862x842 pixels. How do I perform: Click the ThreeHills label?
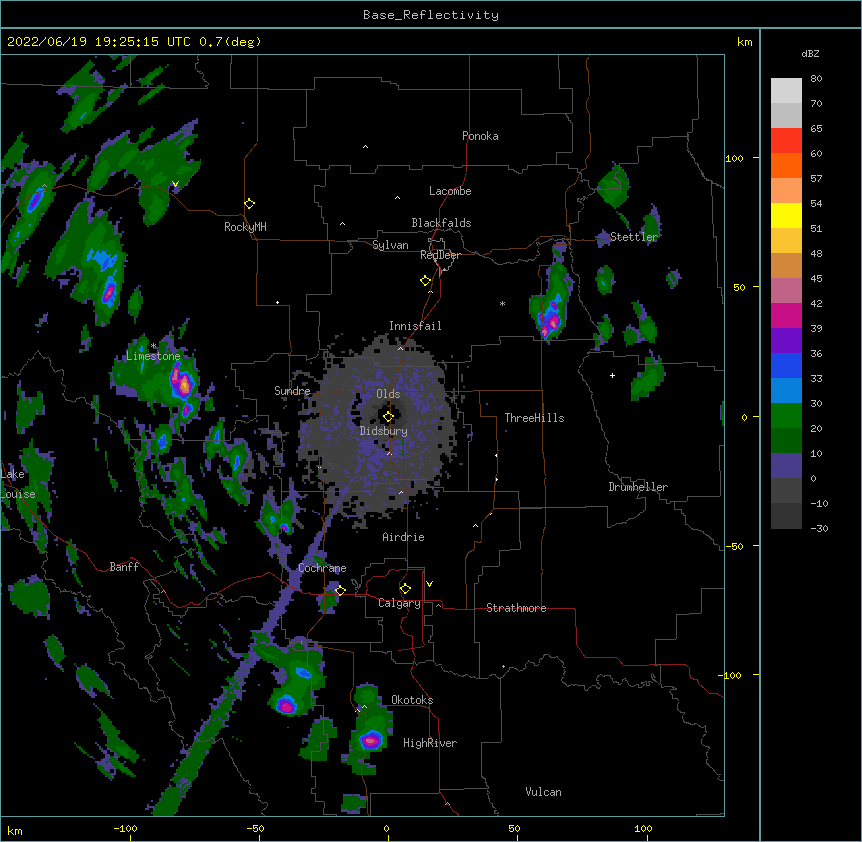coord(534,418)
